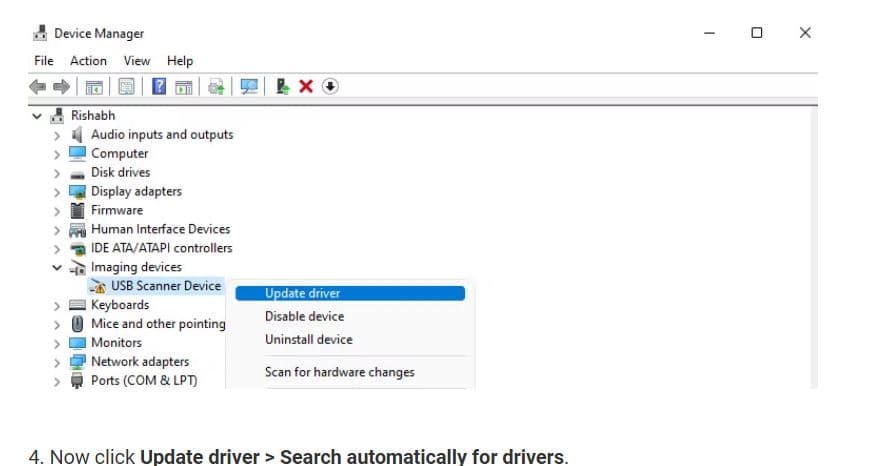The width and height of the screenshot is (875, 466).
Task: Open the View menu
Action: click(x=137, y=61)
